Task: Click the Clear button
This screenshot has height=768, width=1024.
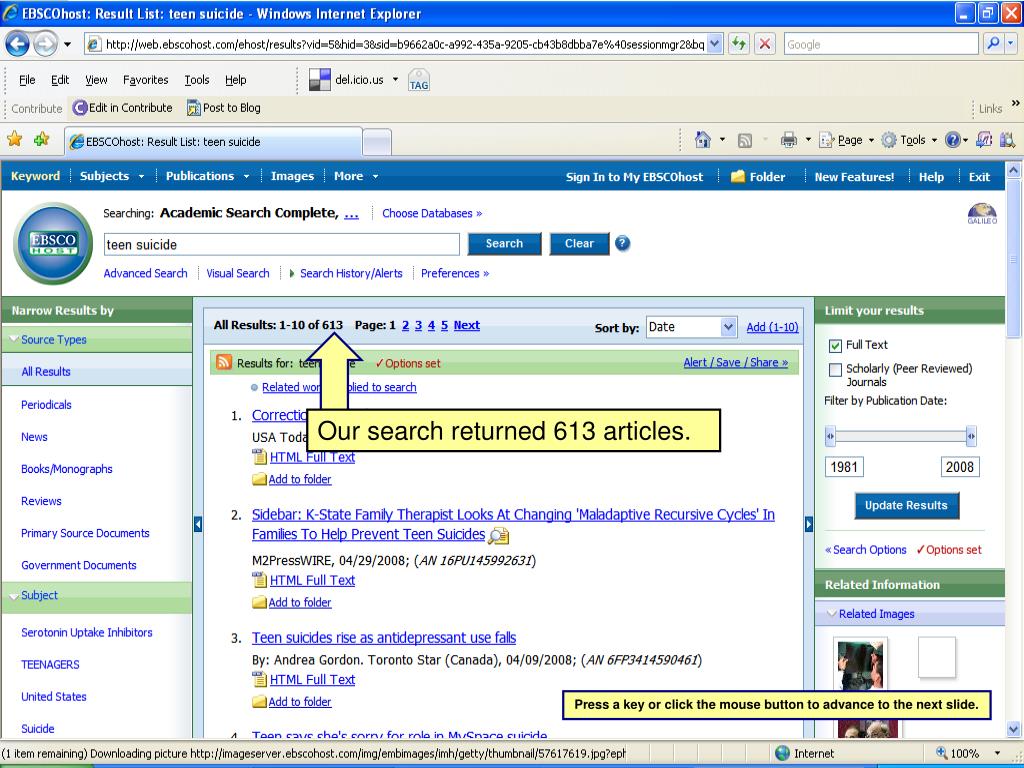Action: coord(579,244)
